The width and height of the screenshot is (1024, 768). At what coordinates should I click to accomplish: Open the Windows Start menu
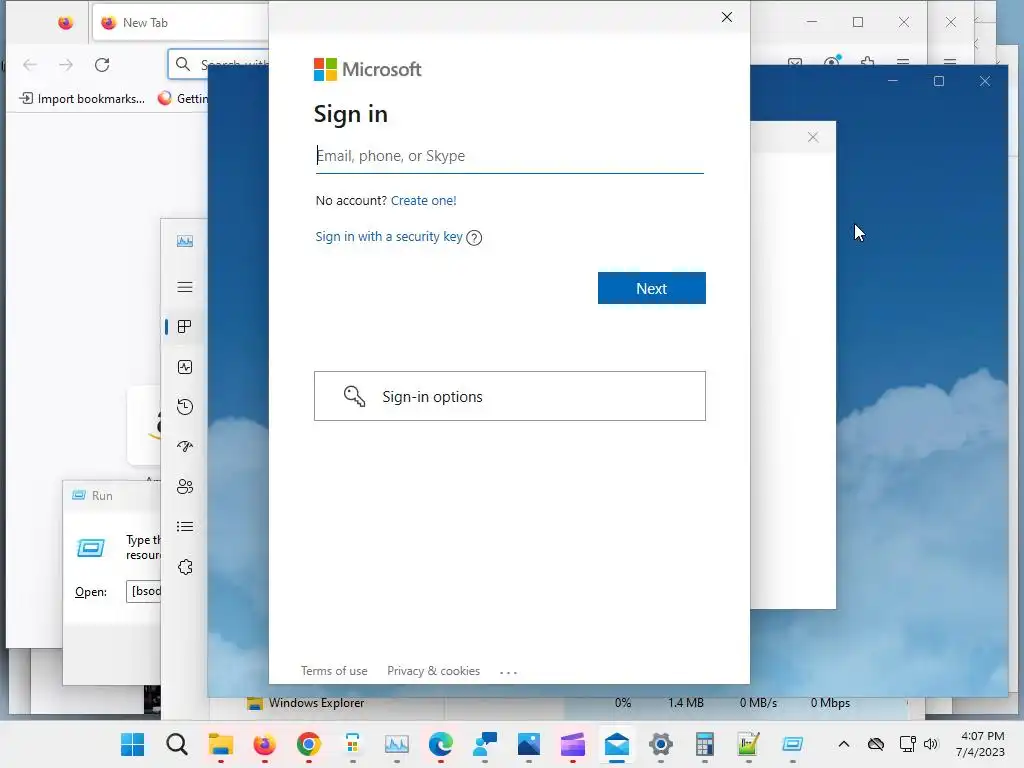(x=133, y=744)
